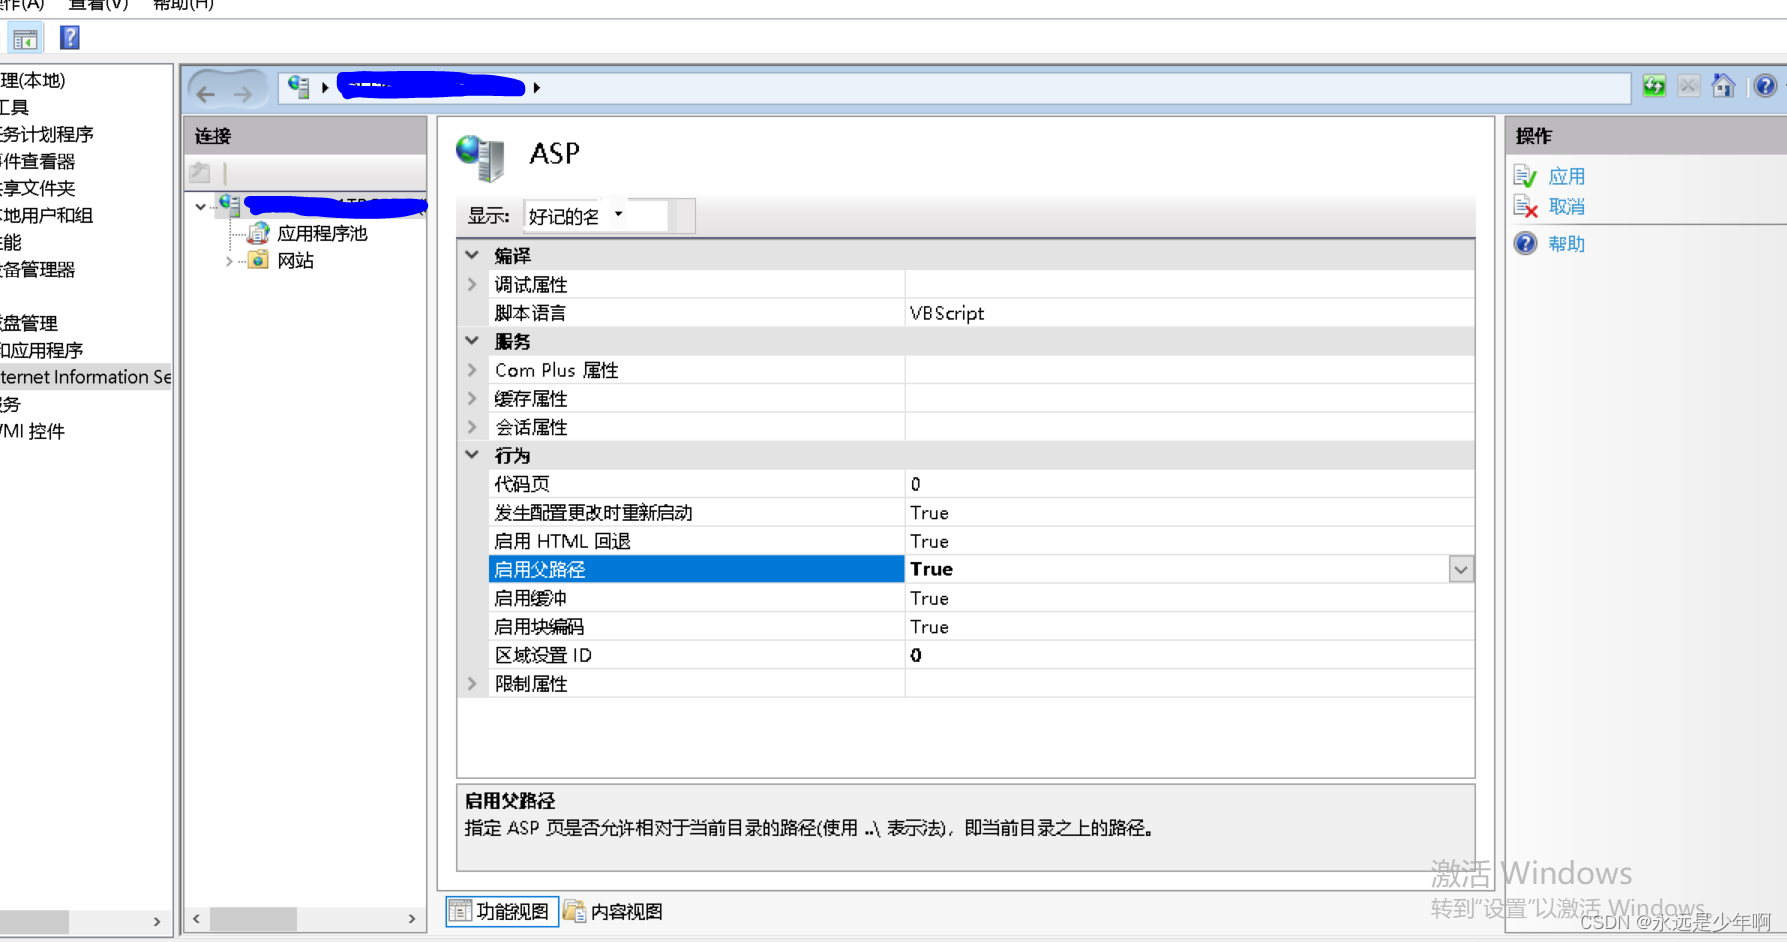1787x942 pixels.
Task: Select 事件查看器 in left tree
Action: pos(38,161)
